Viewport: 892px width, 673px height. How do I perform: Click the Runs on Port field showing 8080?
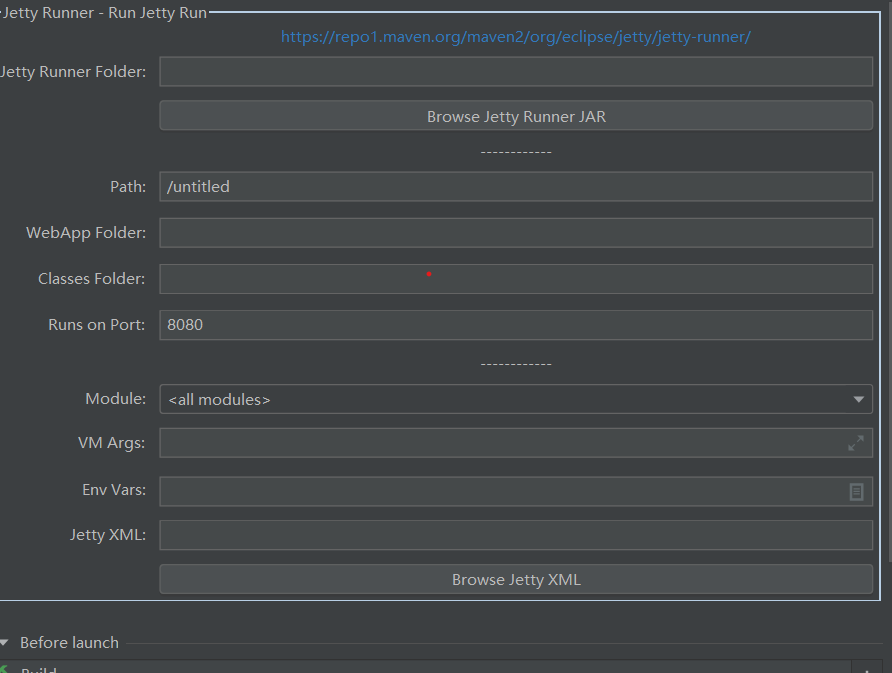(516, 325)
